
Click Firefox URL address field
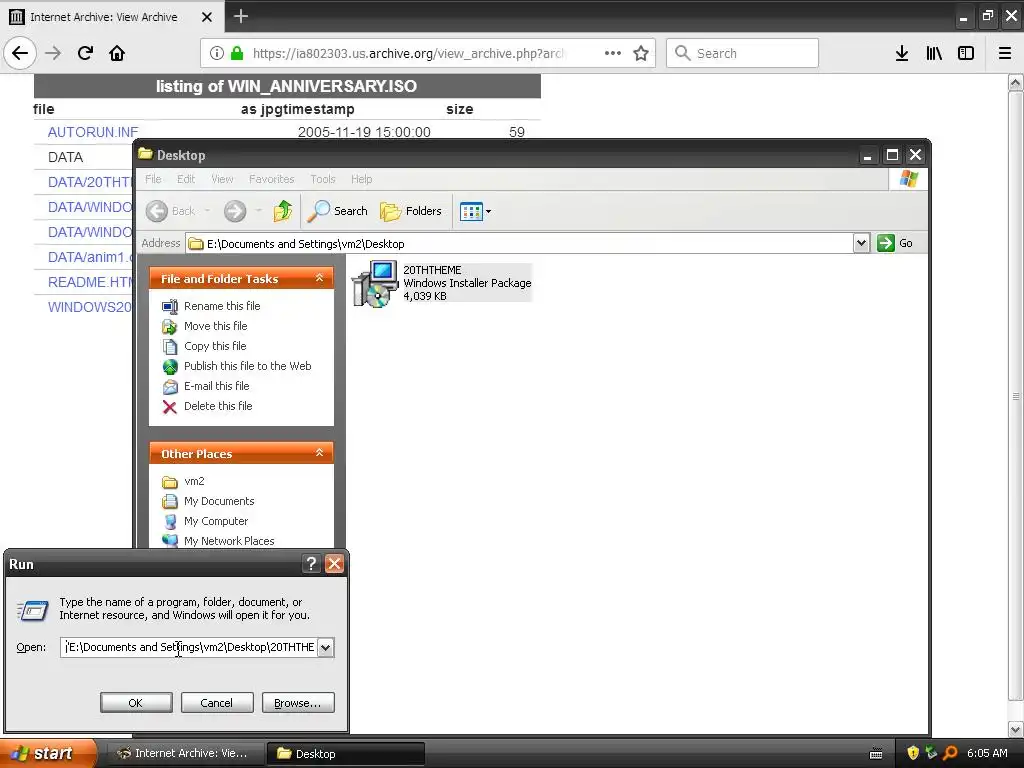408,53
